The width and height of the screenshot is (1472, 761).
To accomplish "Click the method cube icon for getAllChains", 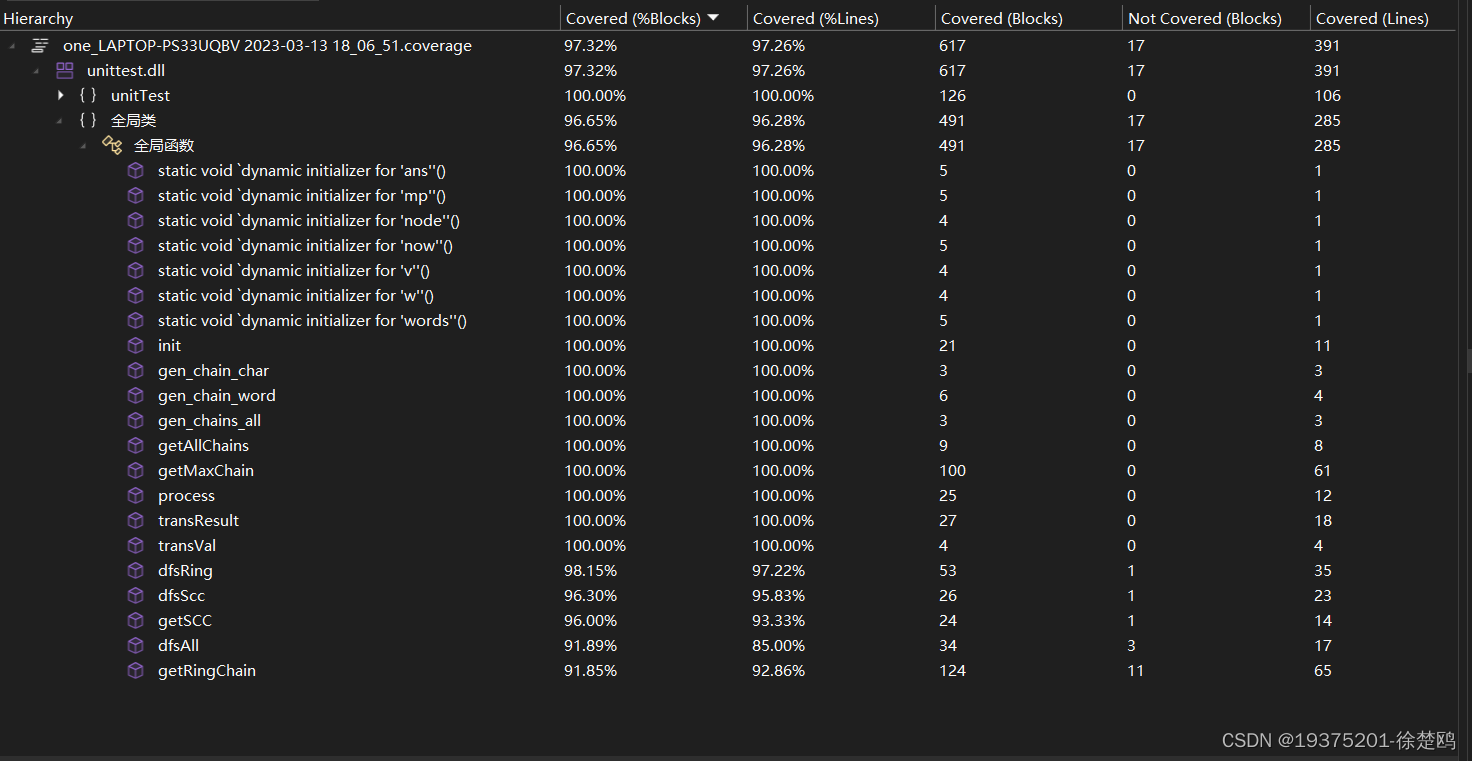I will click(136, 446).
